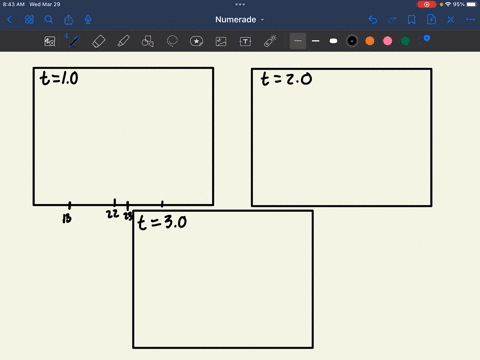Screen dimensions: 480x360
Task: Open the custom color picker
Action: [x=423, y=40]
